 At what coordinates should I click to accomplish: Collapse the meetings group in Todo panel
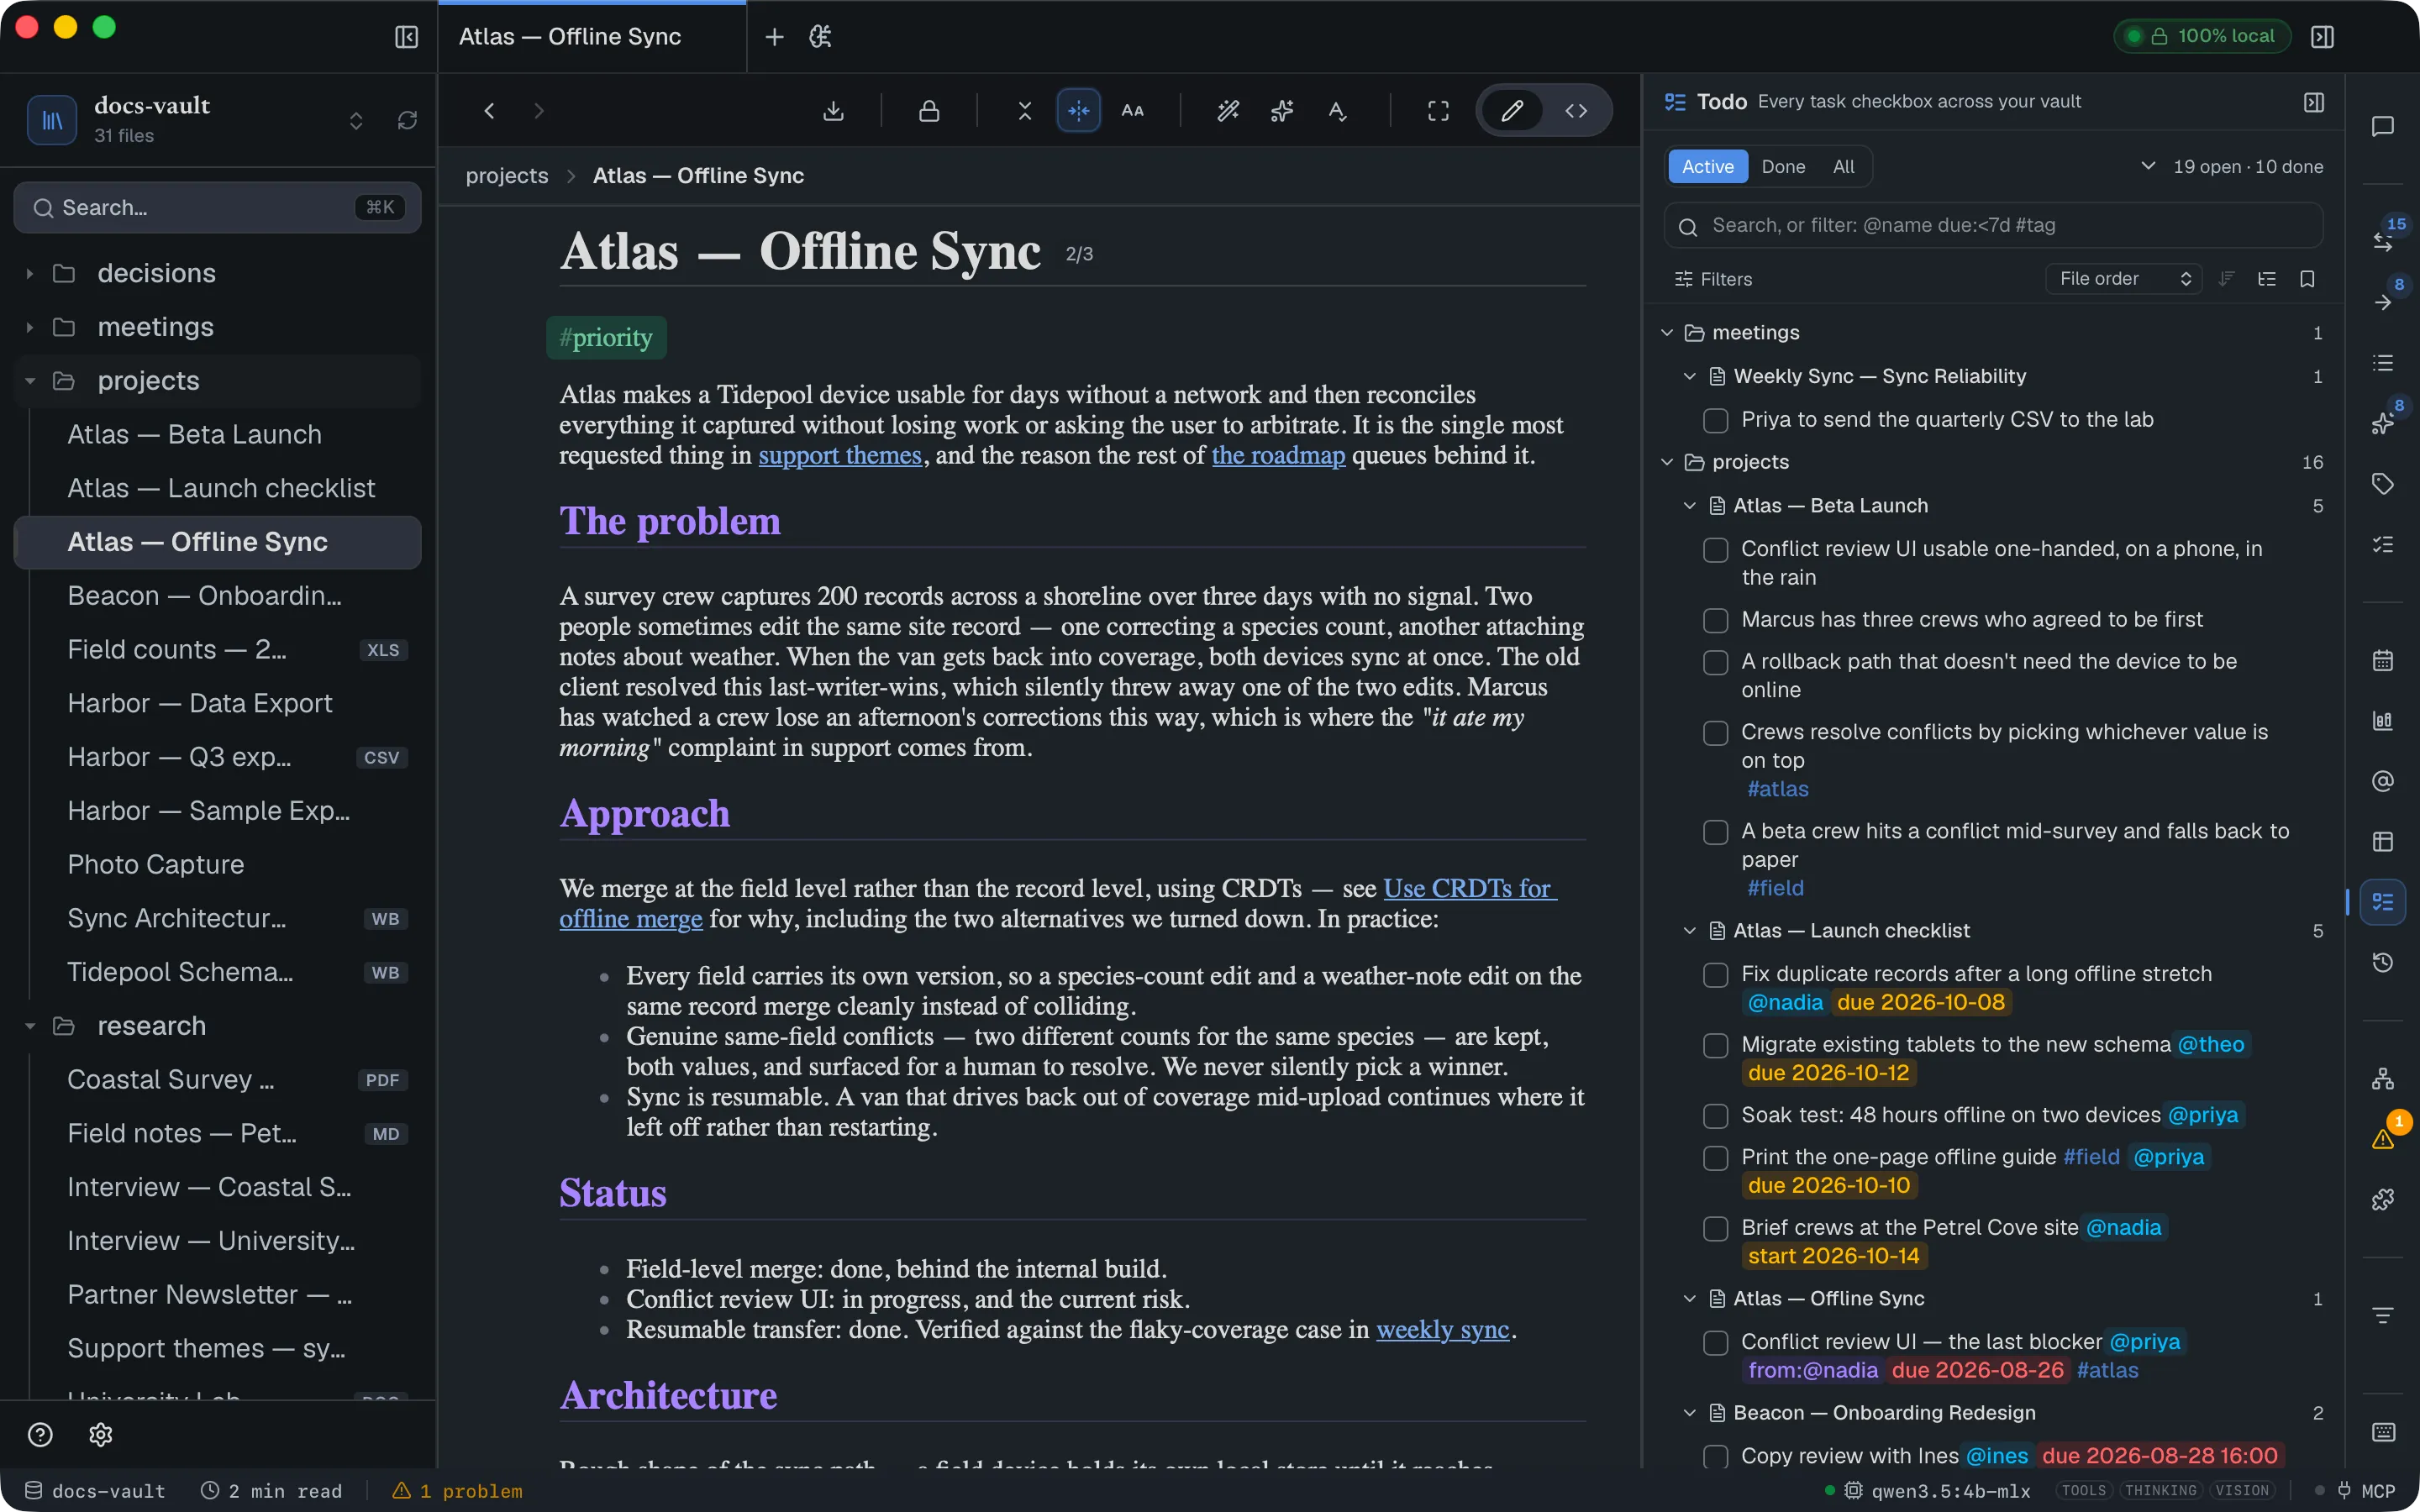[x=1667, y=333]
